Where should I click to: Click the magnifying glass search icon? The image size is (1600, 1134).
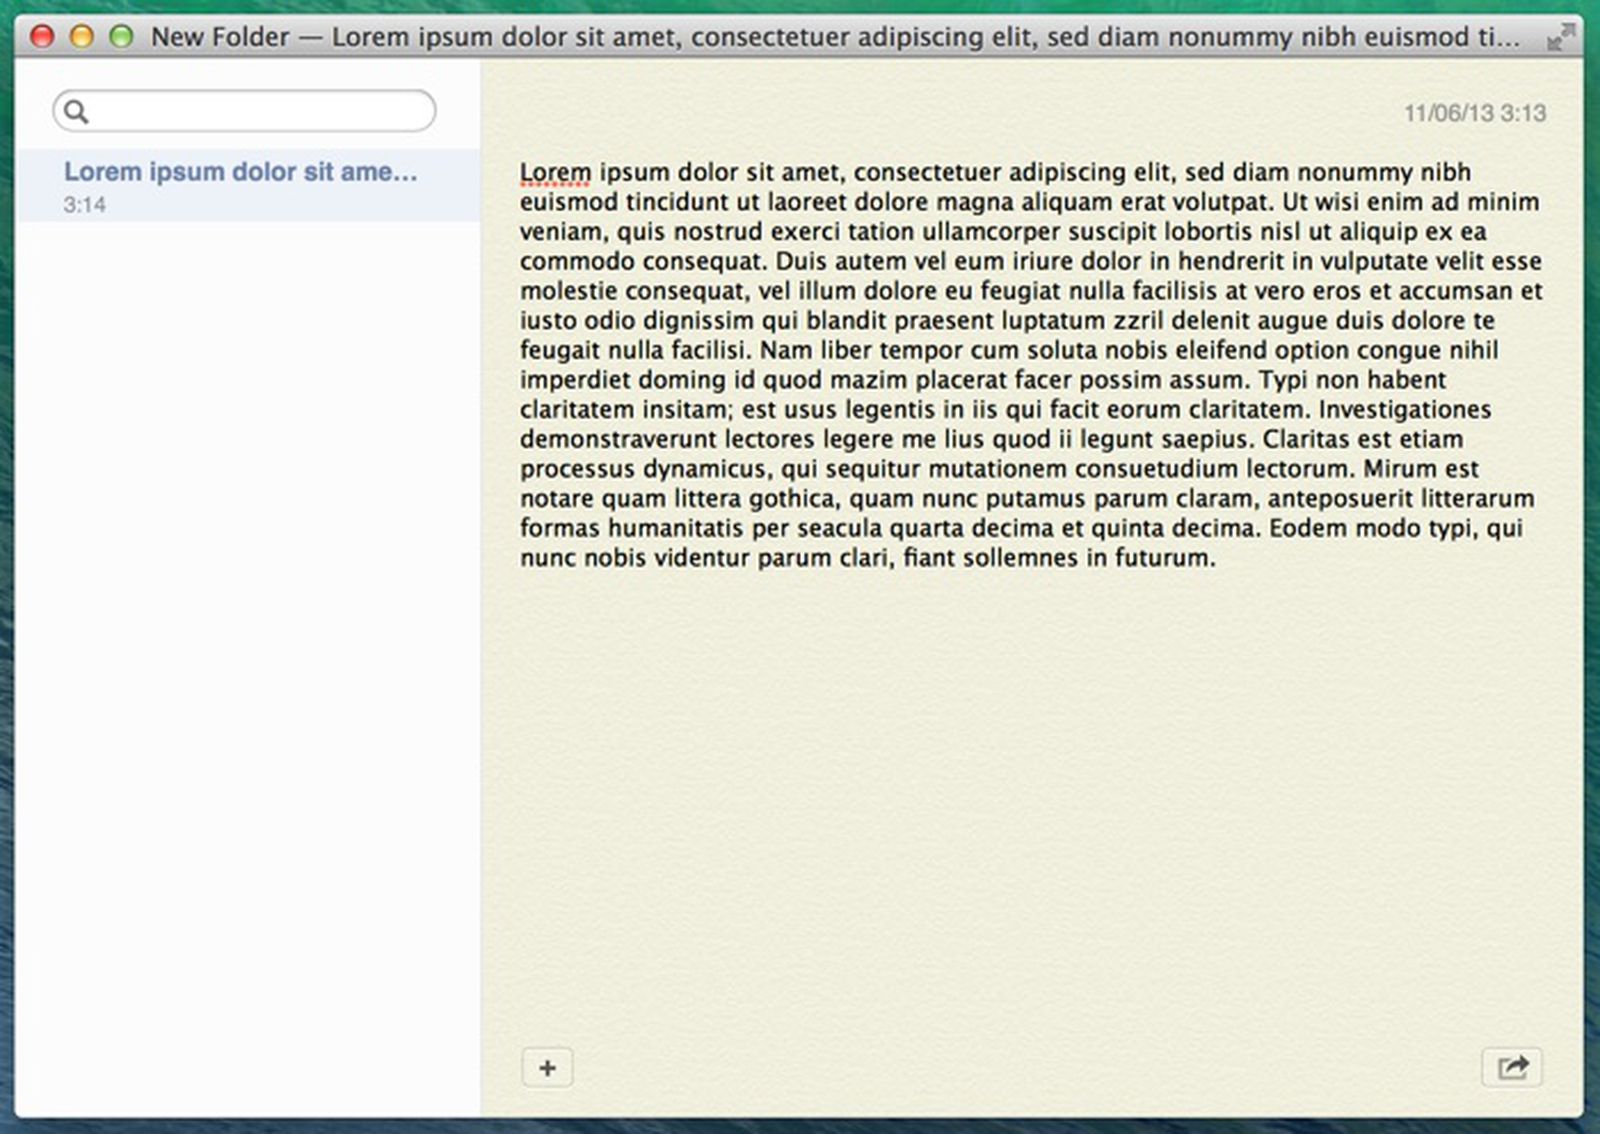coord(76,111)
